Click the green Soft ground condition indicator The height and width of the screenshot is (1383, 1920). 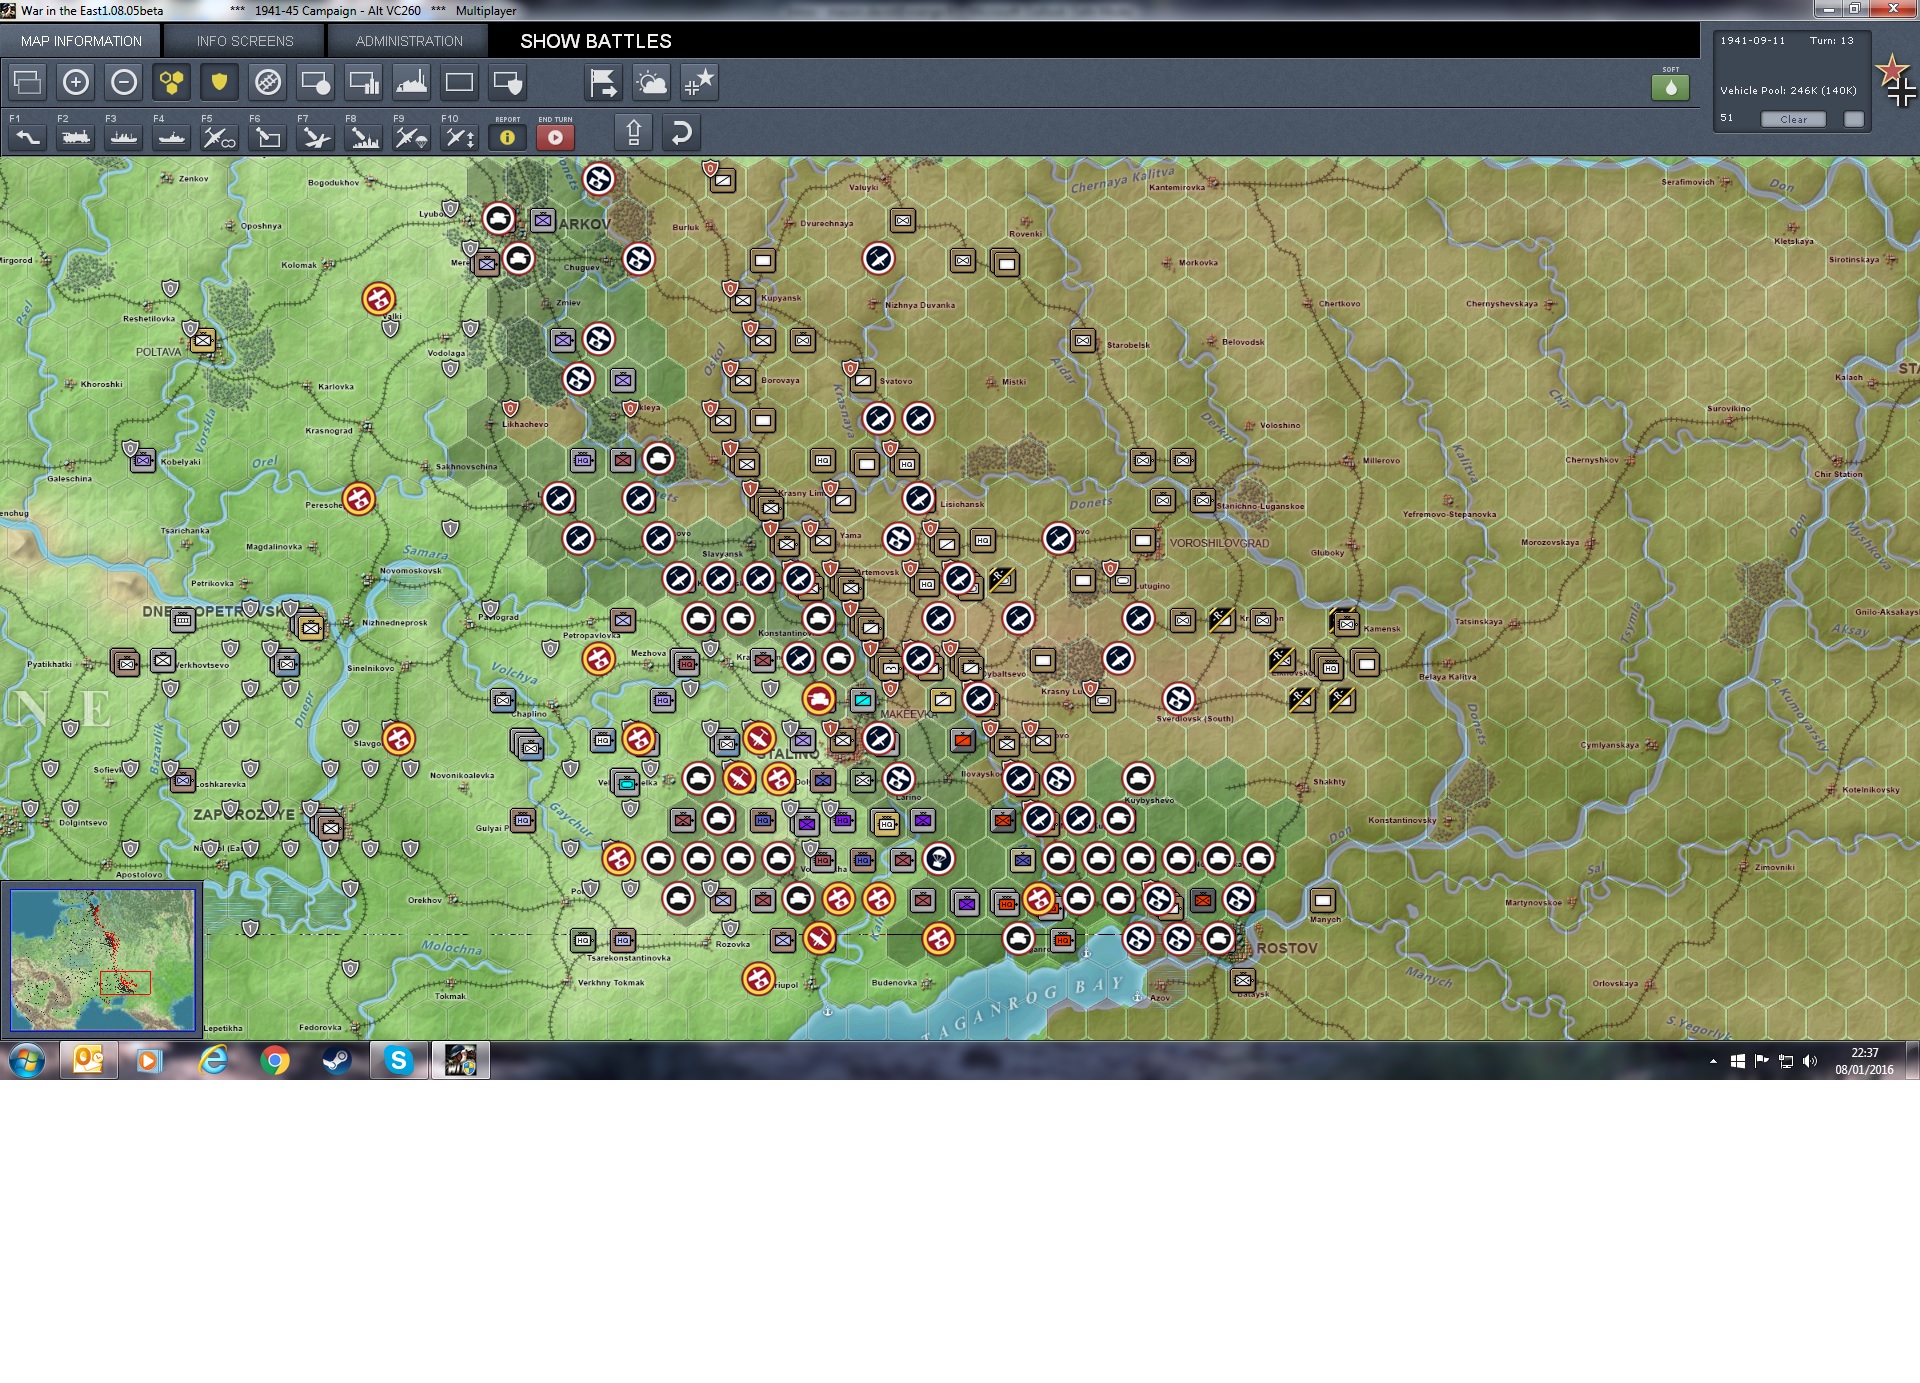click(1670, 87)
